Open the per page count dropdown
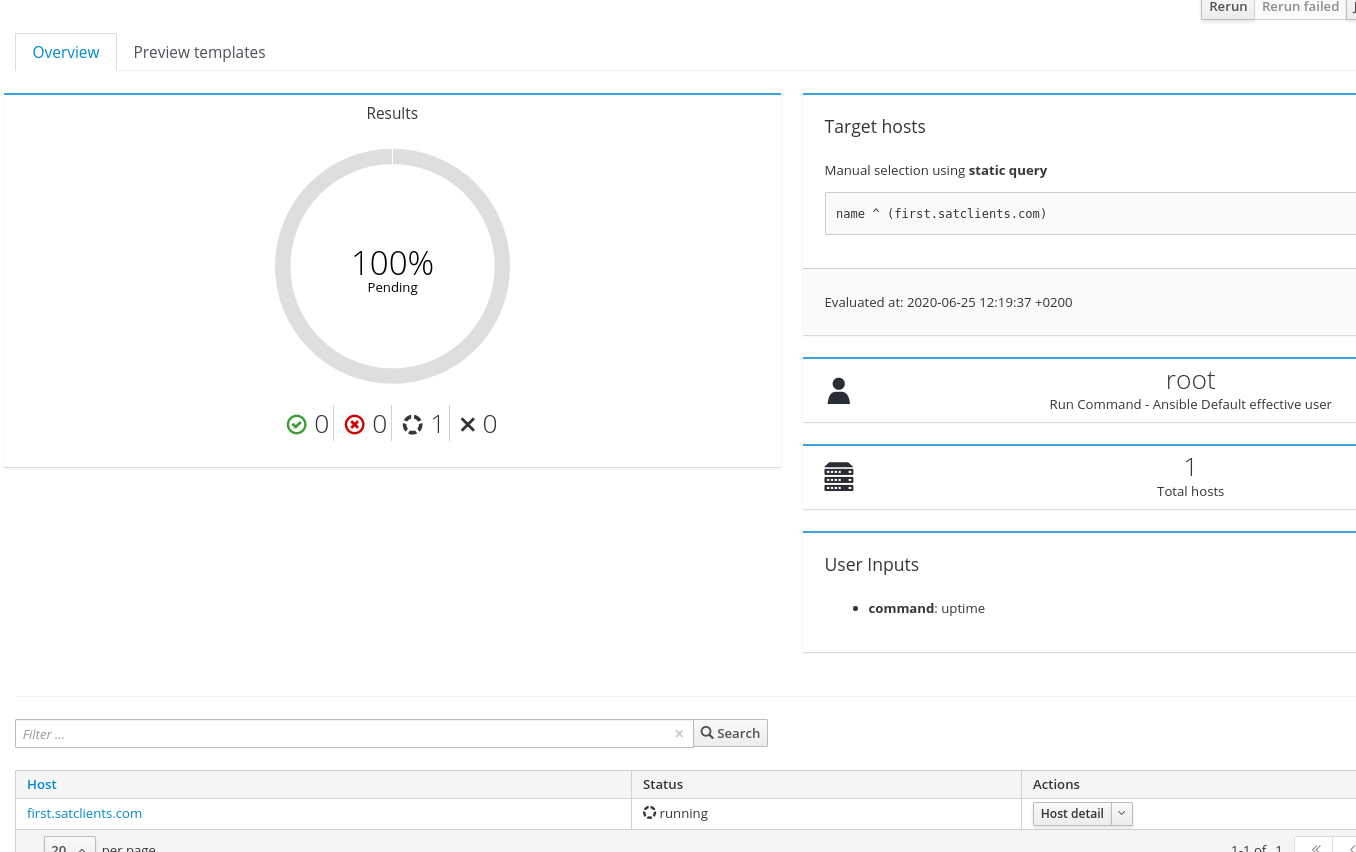The image size is (1356, 852). (x=70, y=846)
